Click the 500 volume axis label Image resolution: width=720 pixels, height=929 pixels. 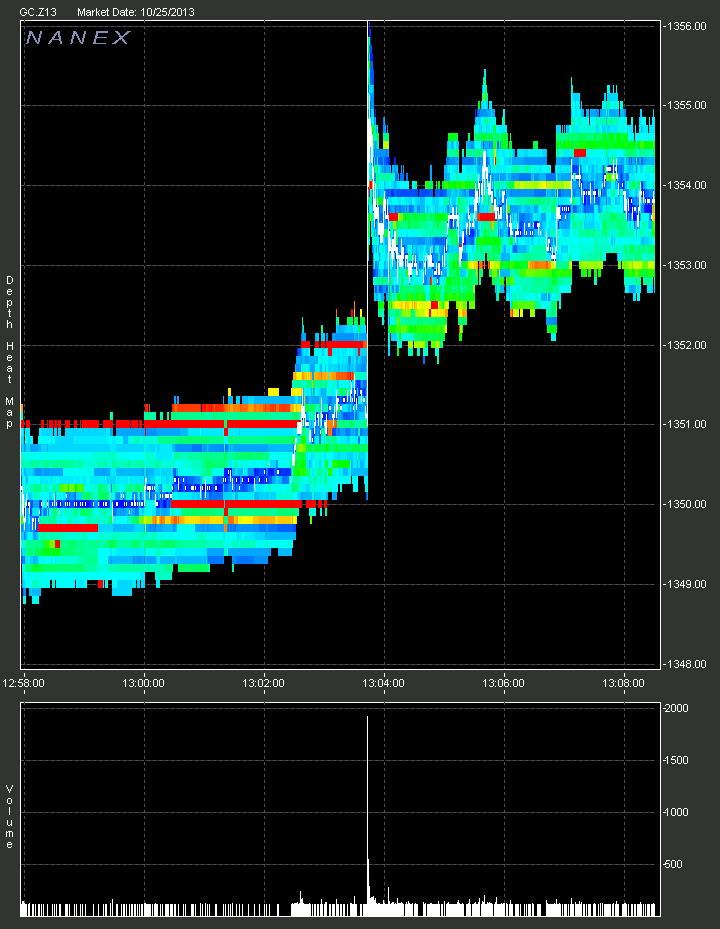pyautogui.click(x=674, y=864)
